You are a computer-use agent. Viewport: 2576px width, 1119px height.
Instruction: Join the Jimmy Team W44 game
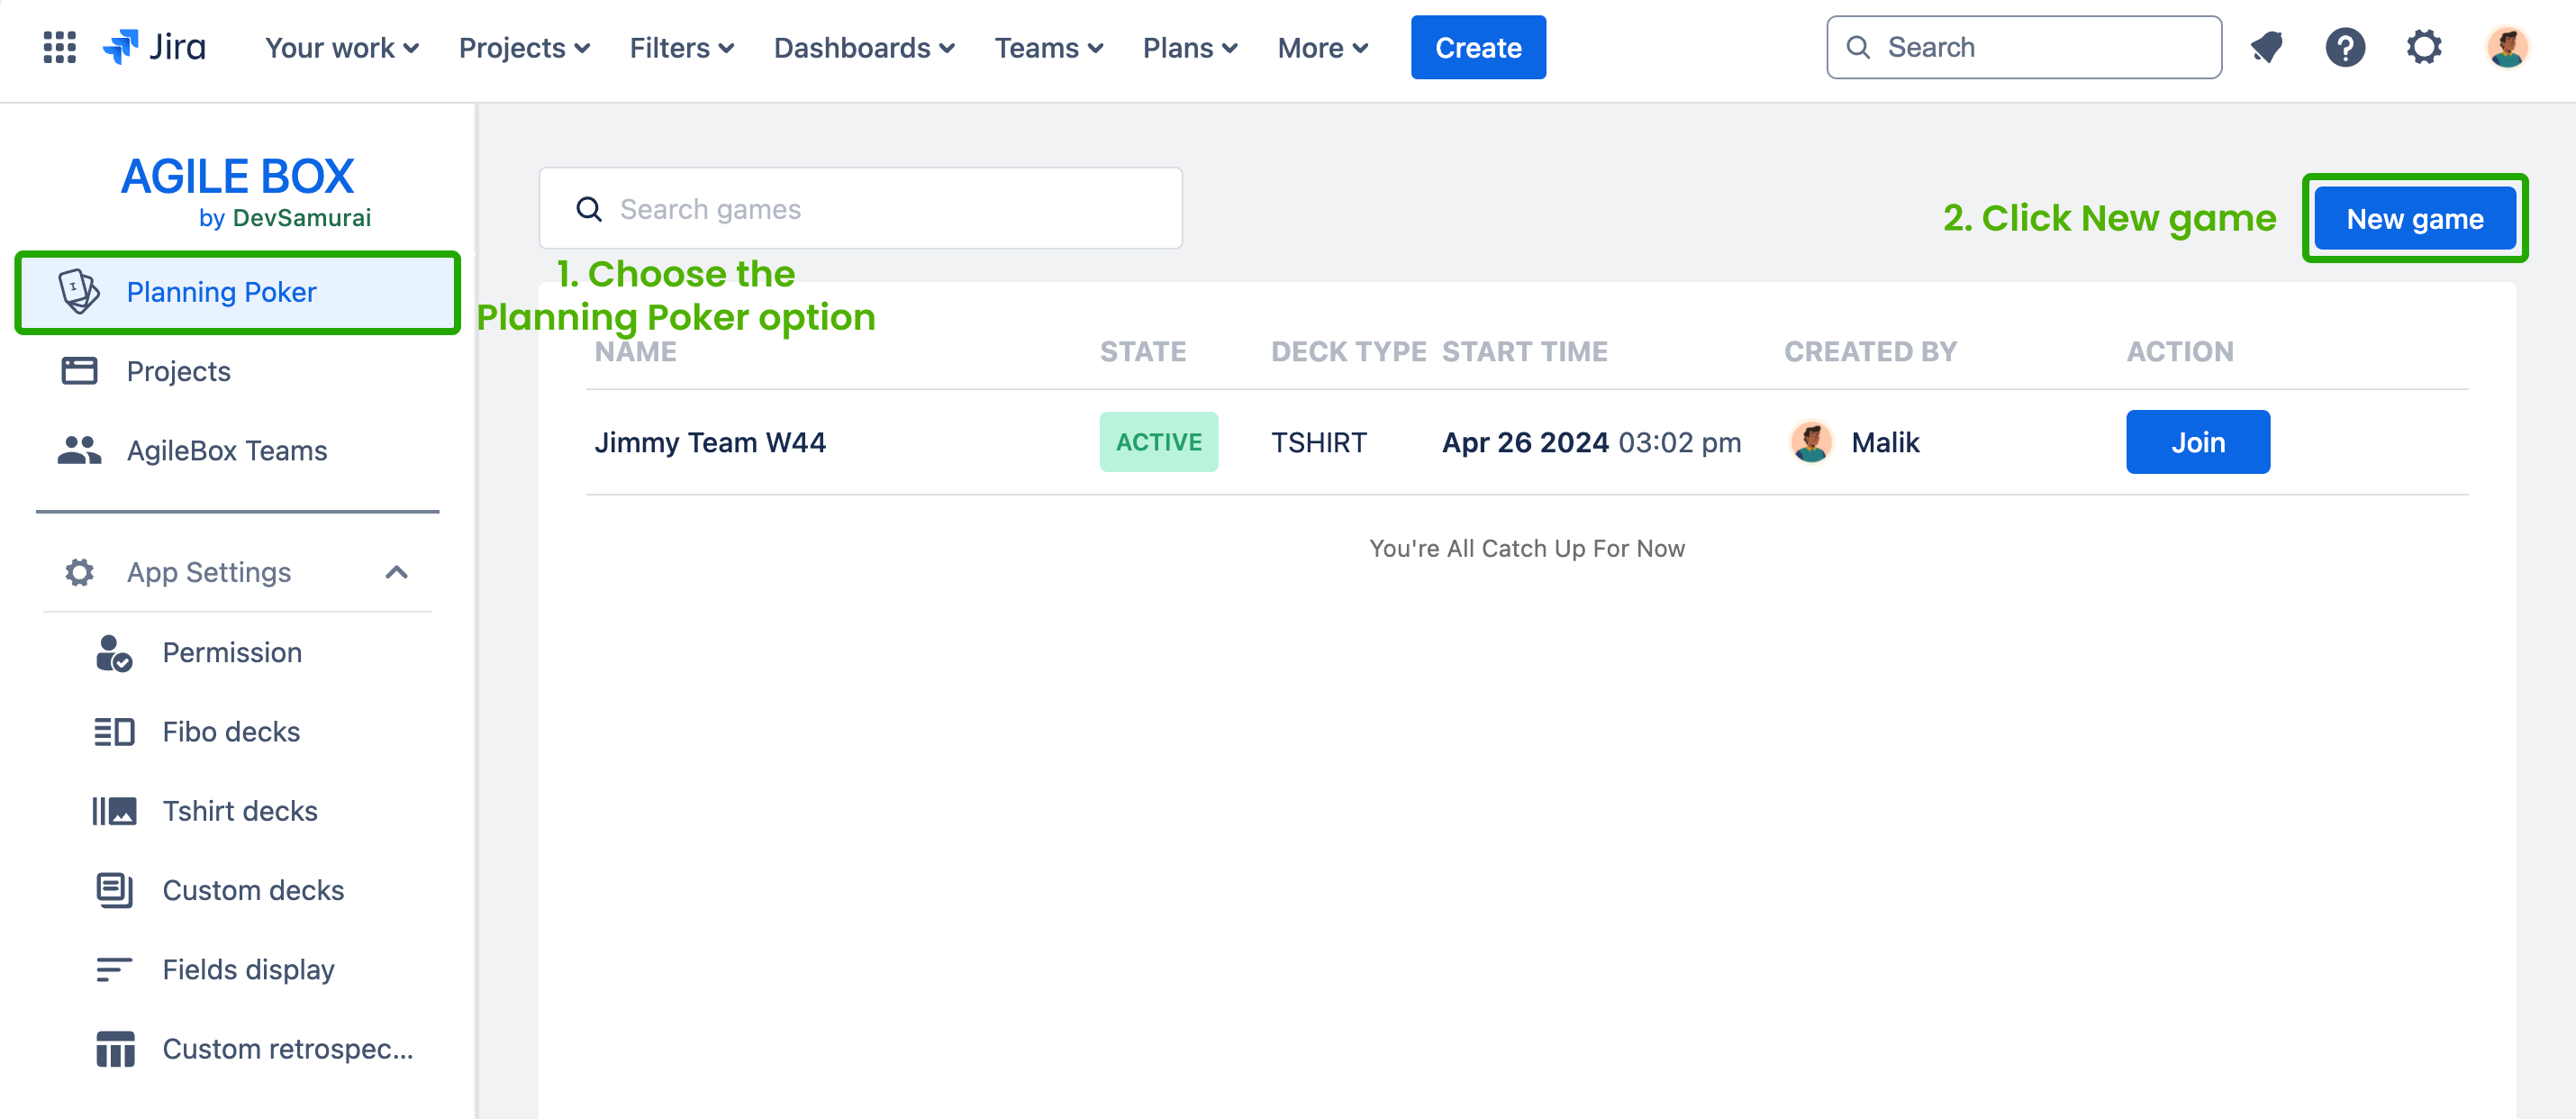[2198, 442]
